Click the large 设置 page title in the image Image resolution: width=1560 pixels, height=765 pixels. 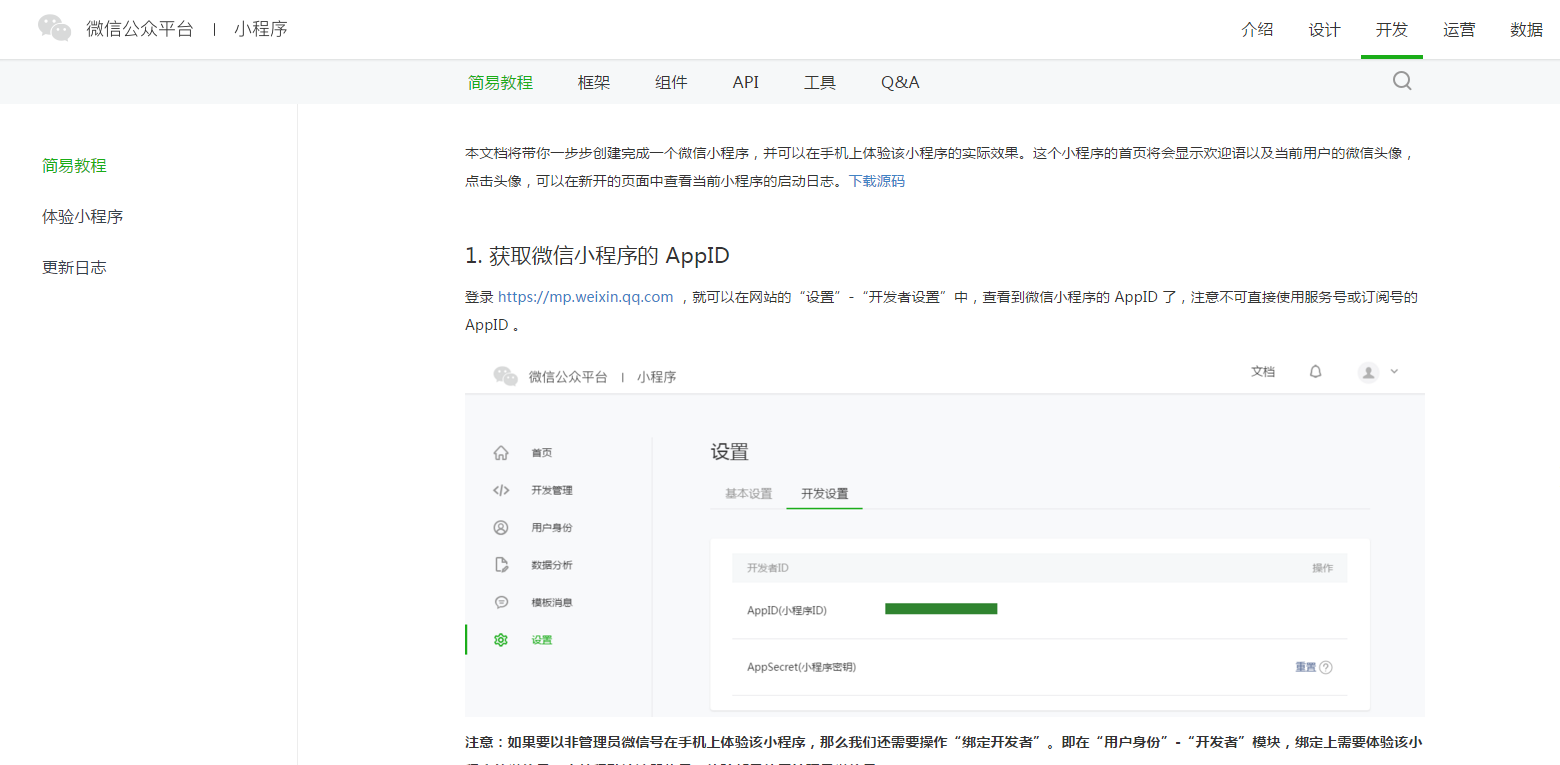[x=730, y=452]
